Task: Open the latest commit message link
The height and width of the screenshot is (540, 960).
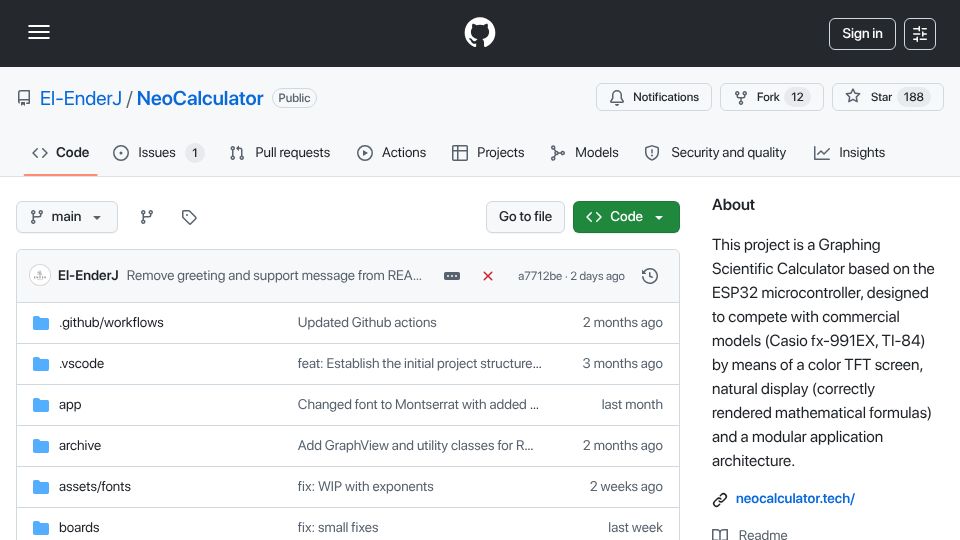Action: click(x=274, y=276)
